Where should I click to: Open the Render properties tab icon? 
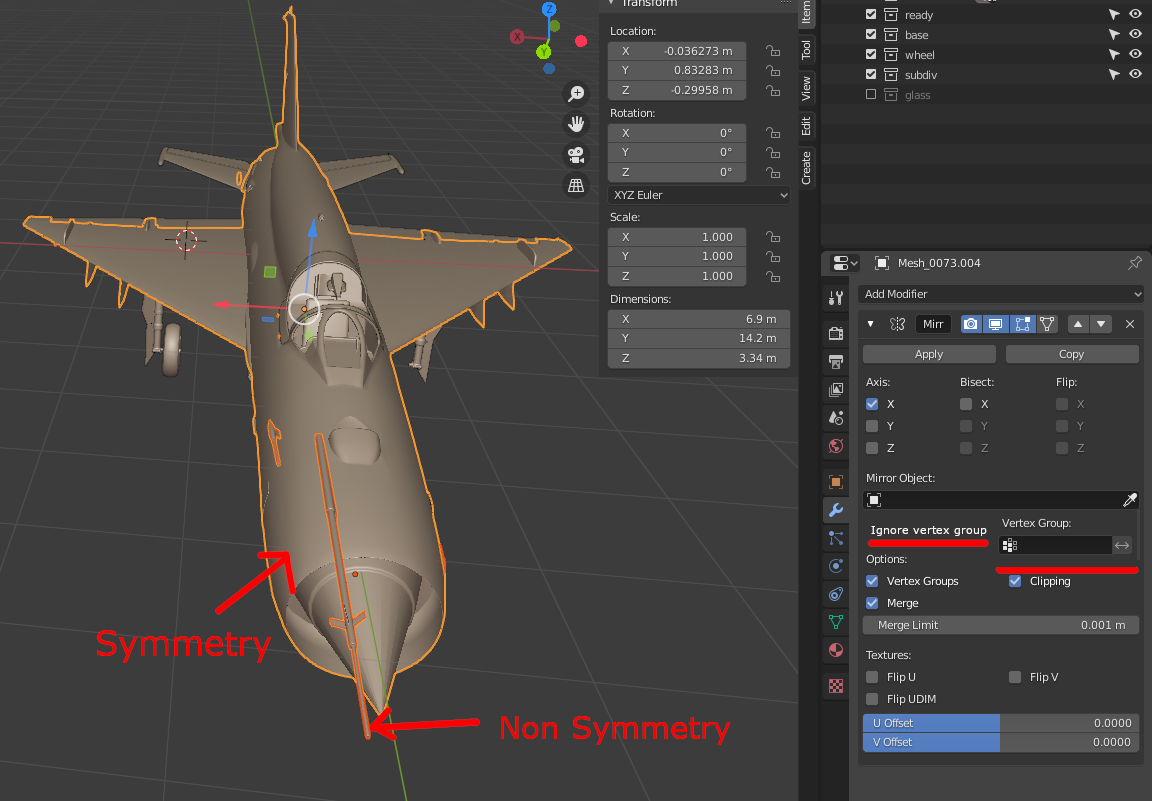[x=836, y=334]
